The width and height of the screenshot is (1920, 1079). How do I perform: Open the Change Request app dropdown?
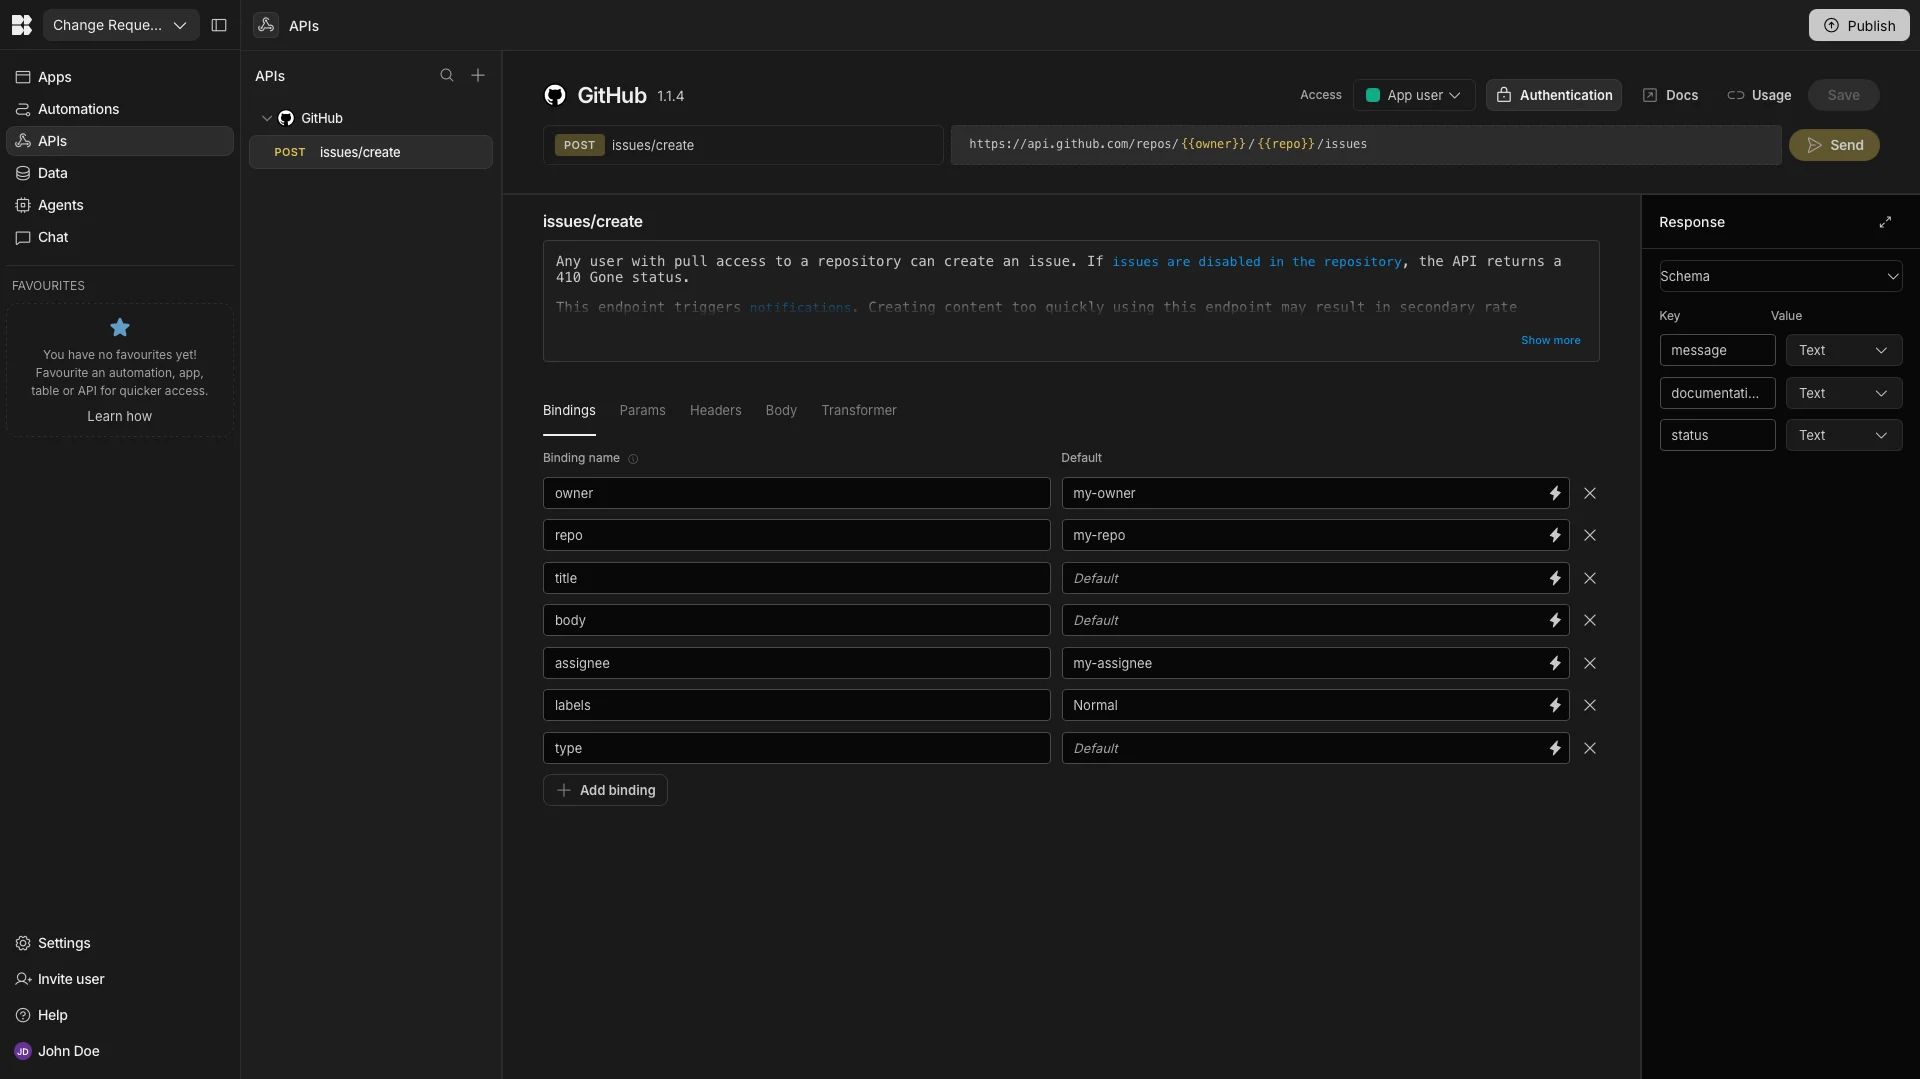tap(120, 25)
